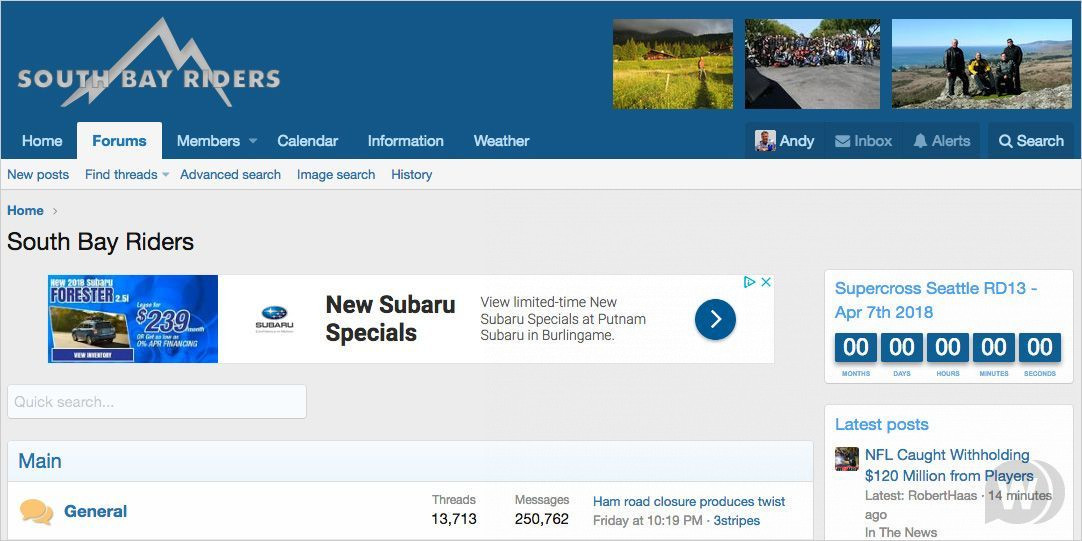This screenshot has width=1082, height=541.
Task: Close the ad with the X icon
Action: coord(766,283)
